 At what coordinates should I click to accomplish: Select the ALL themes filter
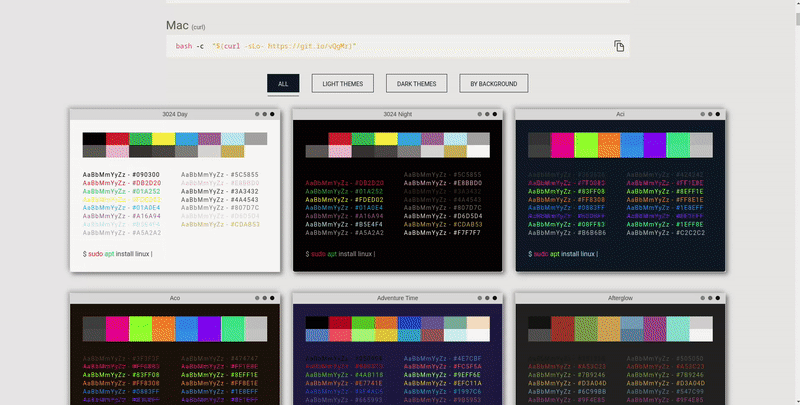[283, 84]
